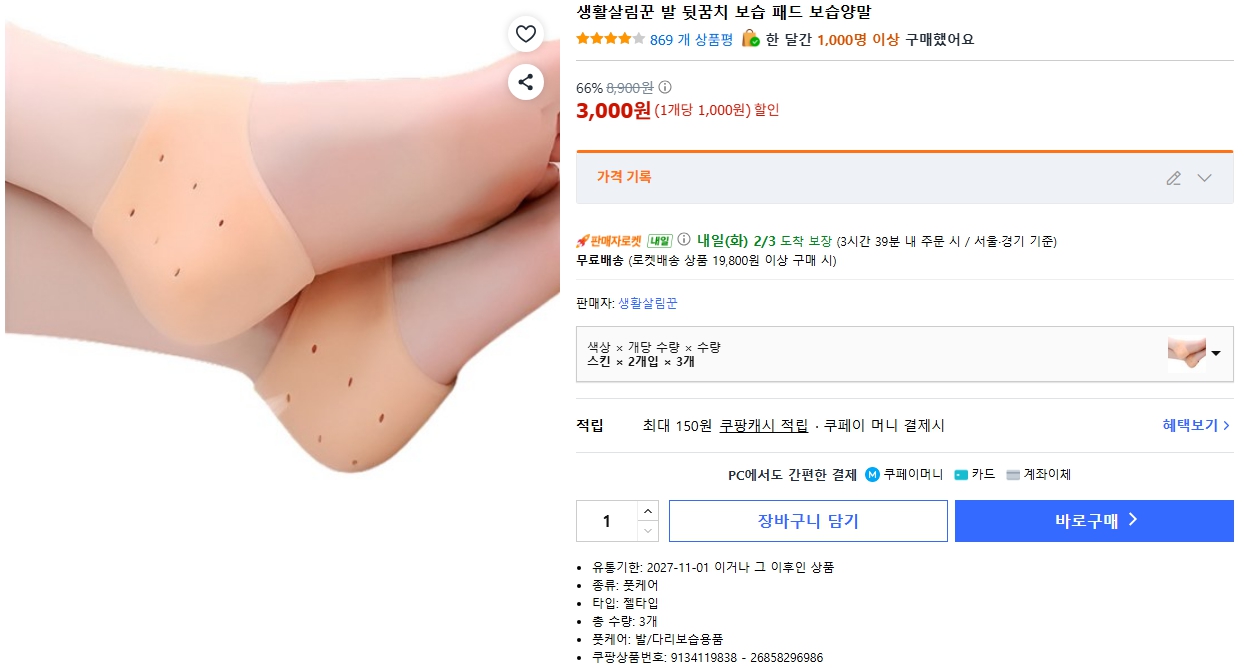Click the 카드 payment icon
The height and width of the screenshot is (669, 1244).
(x=961, y=474)
